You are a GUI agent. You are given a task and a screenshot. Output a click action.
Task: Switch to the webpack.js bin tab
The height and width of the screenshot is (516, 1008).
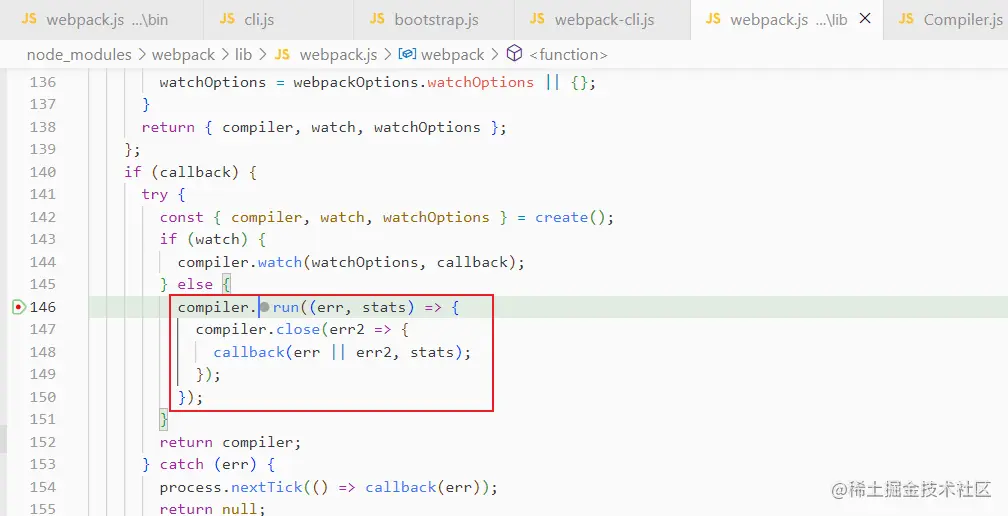click(x=102, y=20)
